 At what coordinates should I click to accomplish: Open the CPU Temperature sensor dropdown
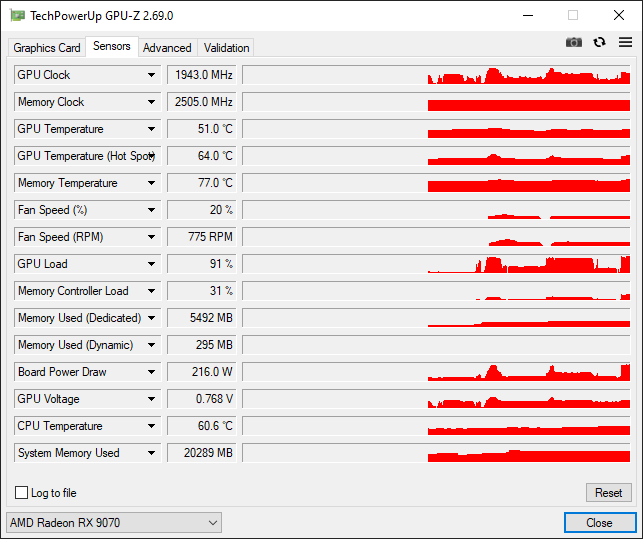(x=151, y=426)
